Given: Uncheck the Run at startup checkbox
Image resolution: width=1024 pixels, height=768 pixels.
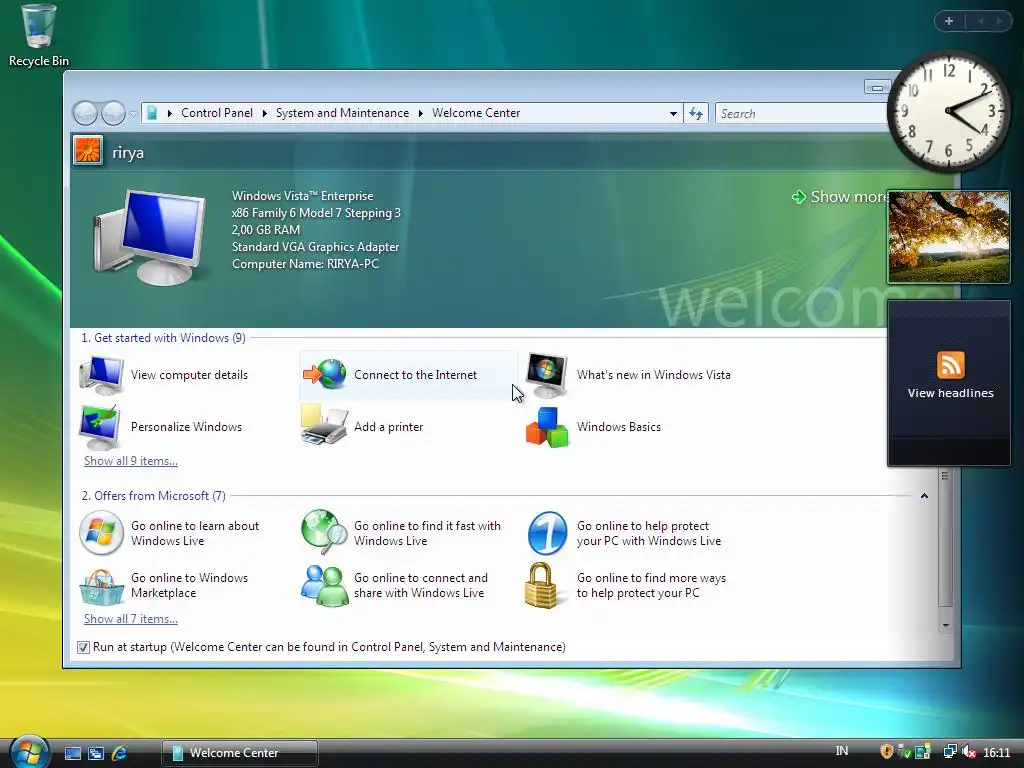Looking at the screenshot, I should coord(83,647).
